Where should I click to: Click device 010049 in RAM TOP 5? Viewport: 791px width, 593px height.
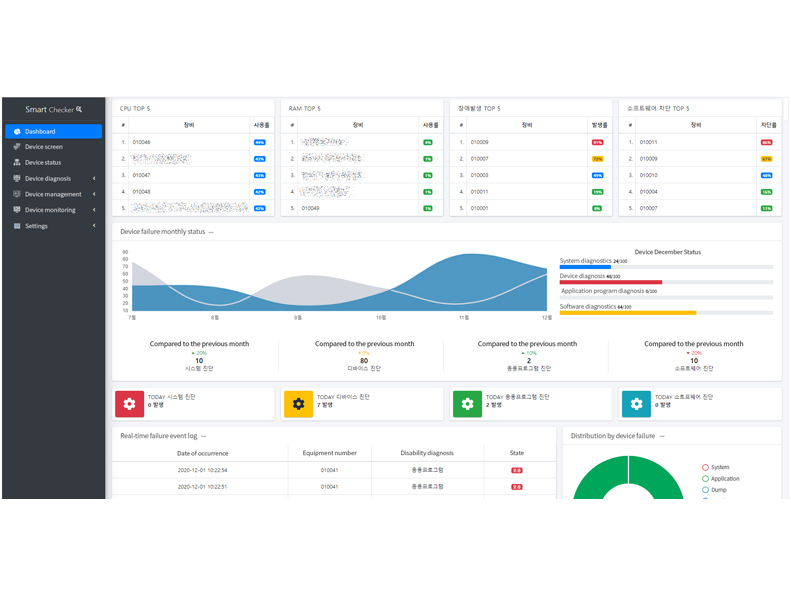311,208
